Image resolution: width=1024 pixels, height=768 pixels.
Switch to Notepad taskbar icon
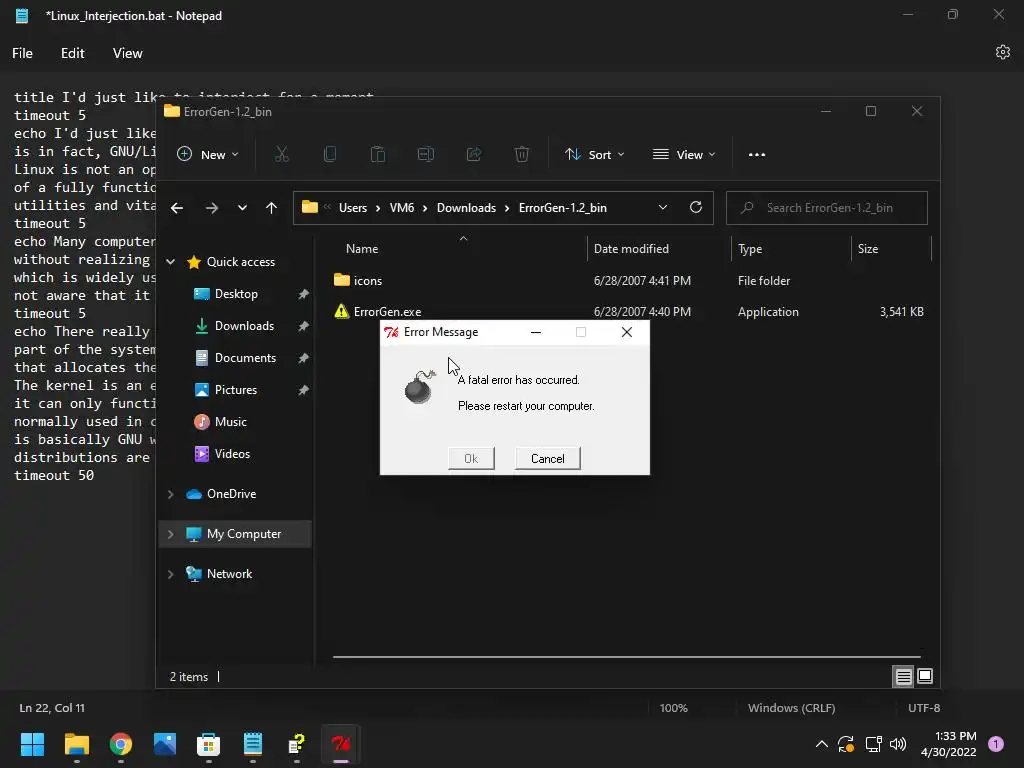[x=253, y=744]
